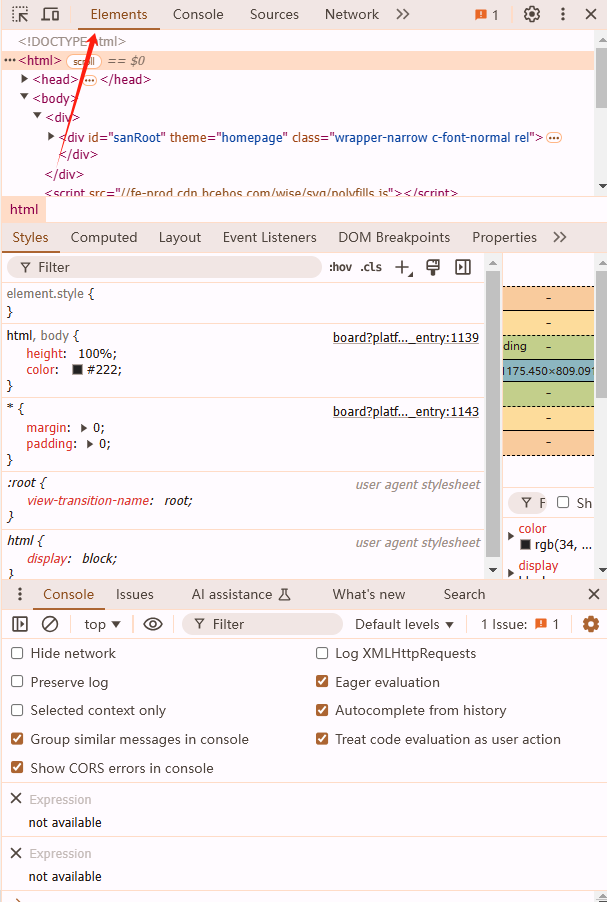The width and height of the screenshot is (607, 902).
Task: Click the #222 color swatch
Action: click(x=77, y=370)
